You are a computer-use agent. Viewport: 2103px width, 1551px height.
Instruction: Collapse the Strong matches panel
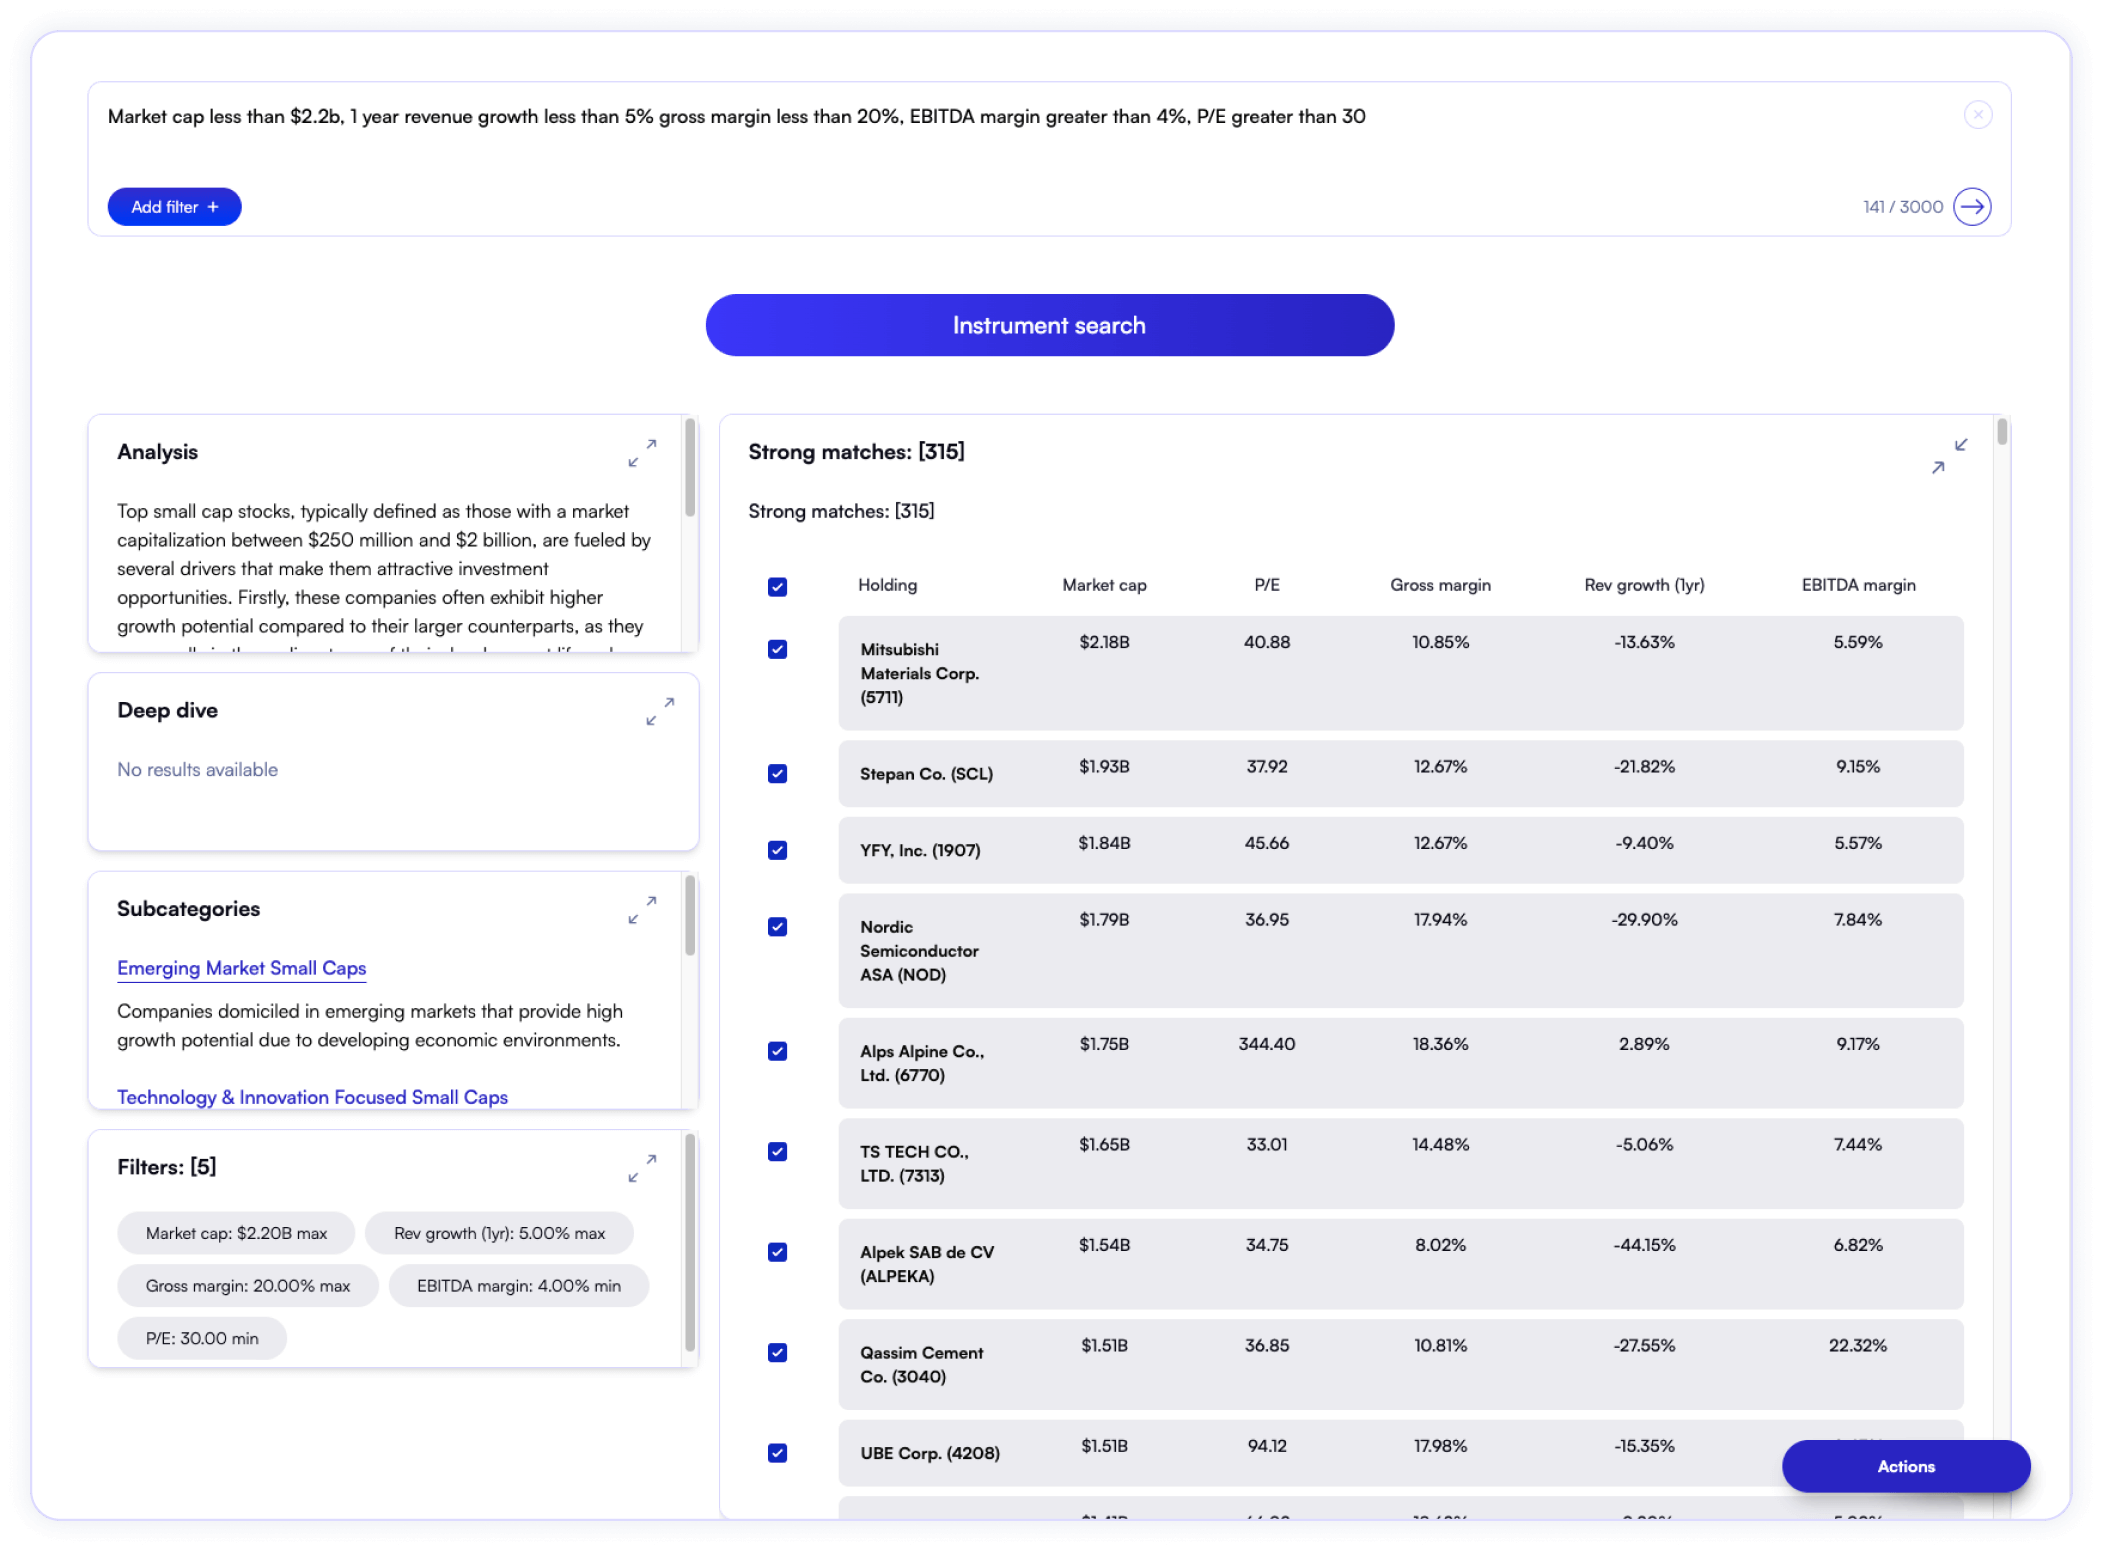click(x=1949, y=456)
